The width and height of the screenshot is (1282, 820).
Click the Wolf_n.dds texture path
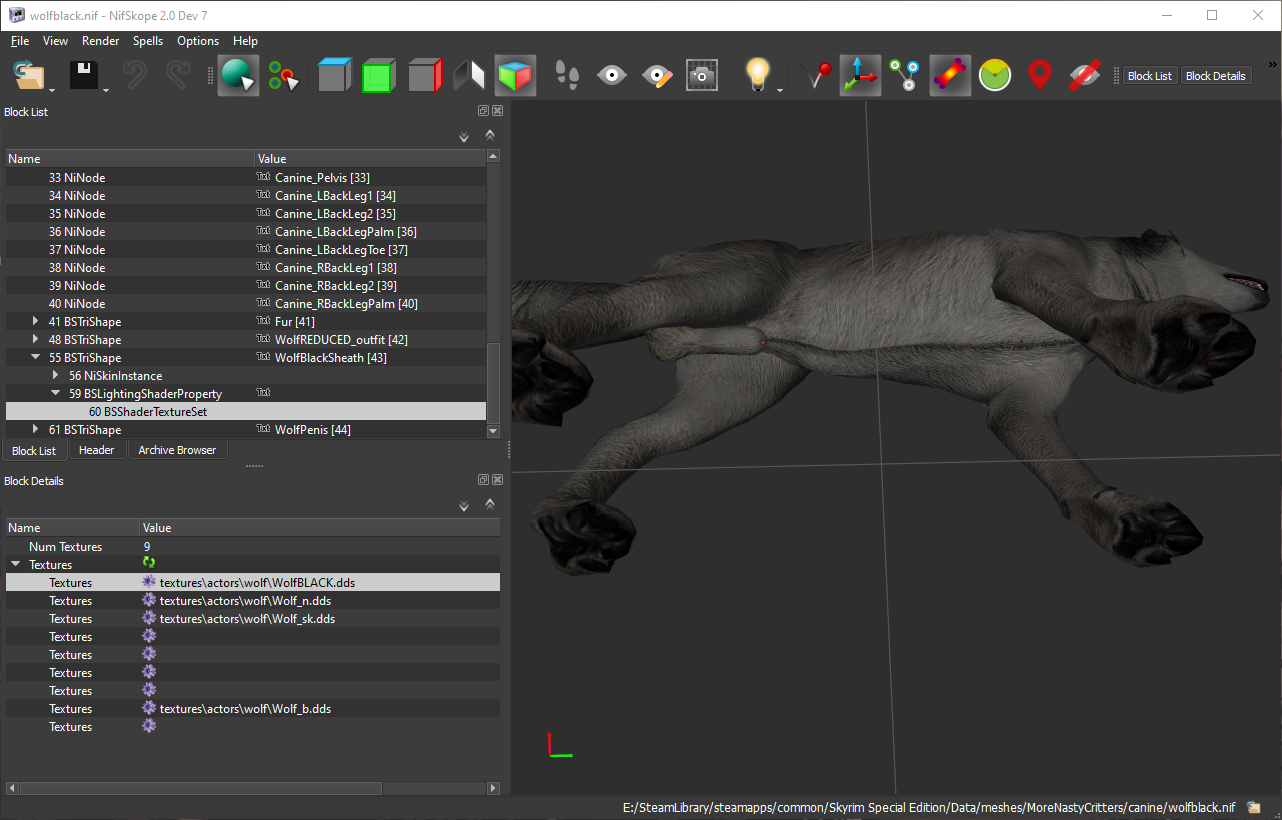(245, 601)
